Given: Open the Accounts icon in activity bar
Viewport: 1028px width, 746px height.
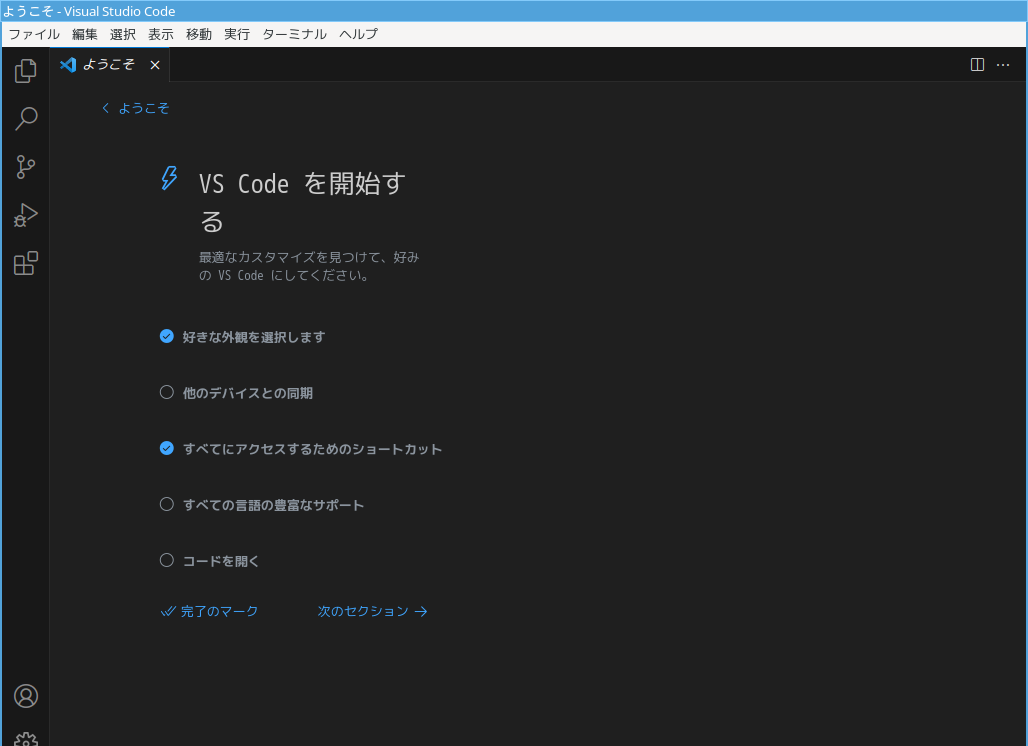Looking at the screenshot, I should click(26, 696).
